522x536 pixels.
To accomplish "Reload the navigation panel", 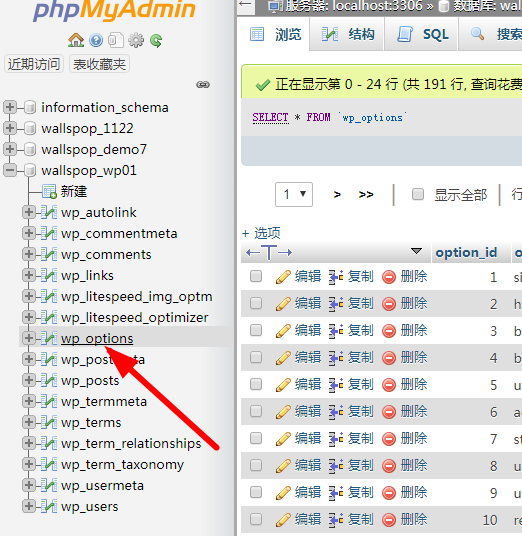I will (156, 41).
